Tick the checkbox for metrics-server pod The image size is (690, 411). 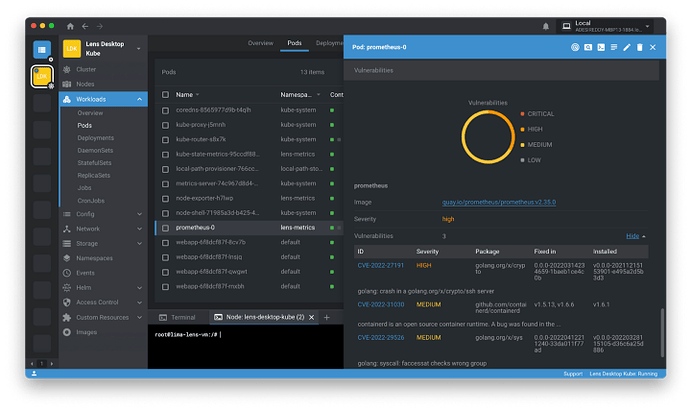(166, 184)
